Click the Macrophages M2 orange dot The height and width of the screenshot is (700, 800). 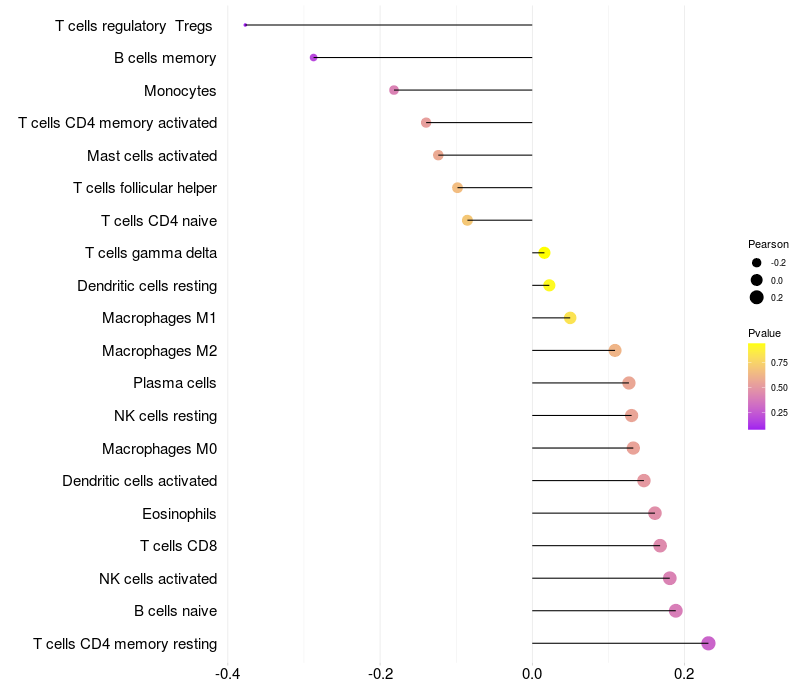615,351
